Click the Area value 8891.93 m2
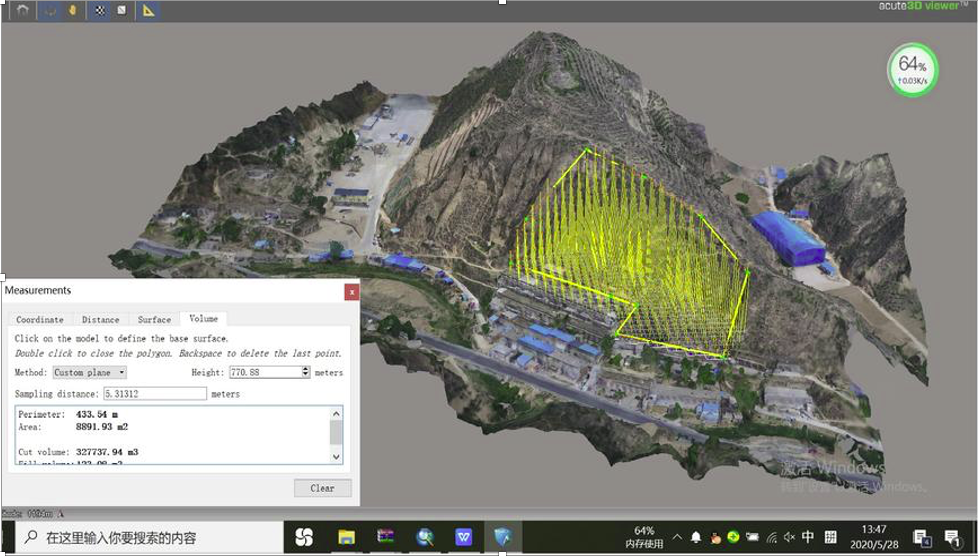Screen dimensions: 978x556 pos(102,427)
